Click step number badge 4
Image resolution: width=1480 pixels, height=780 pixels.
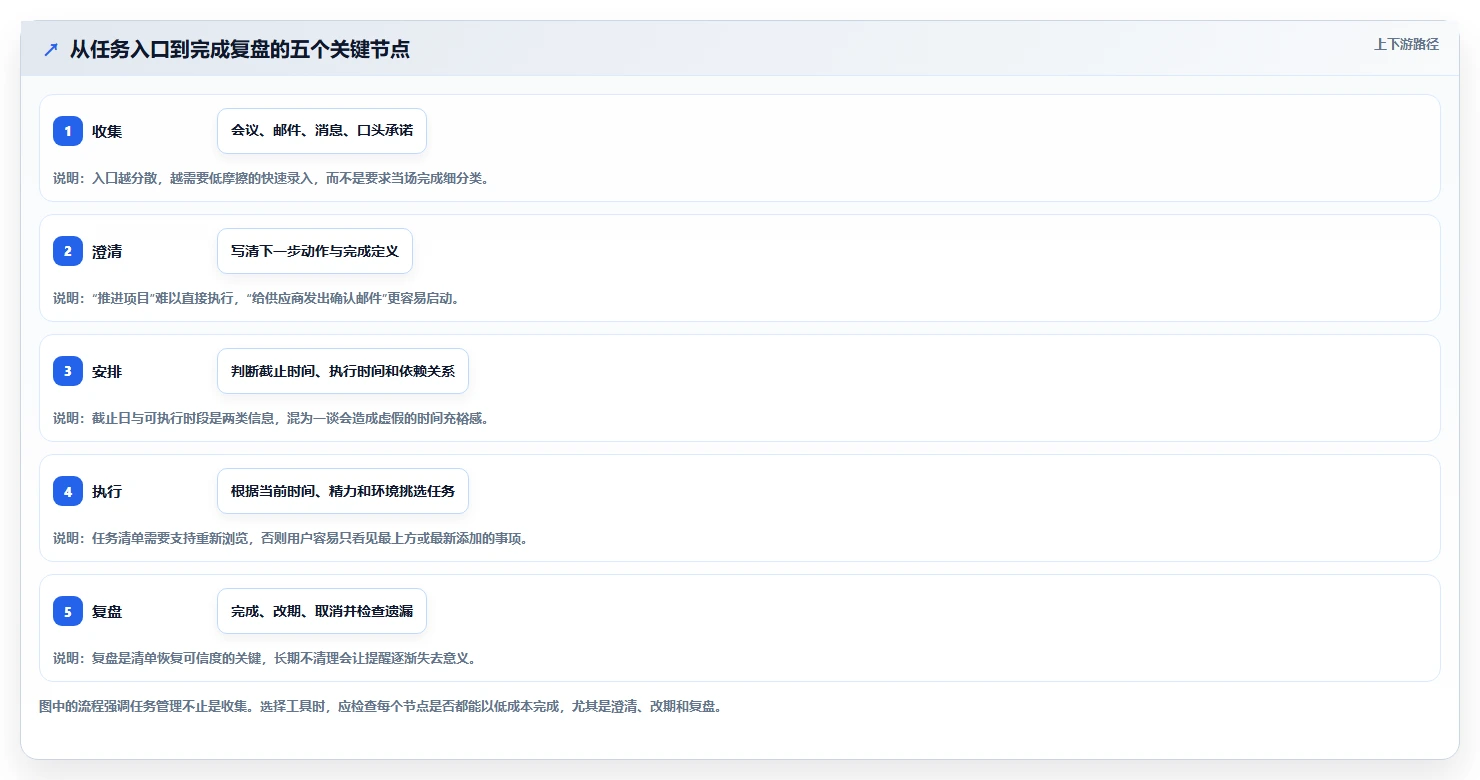[68, 491]
